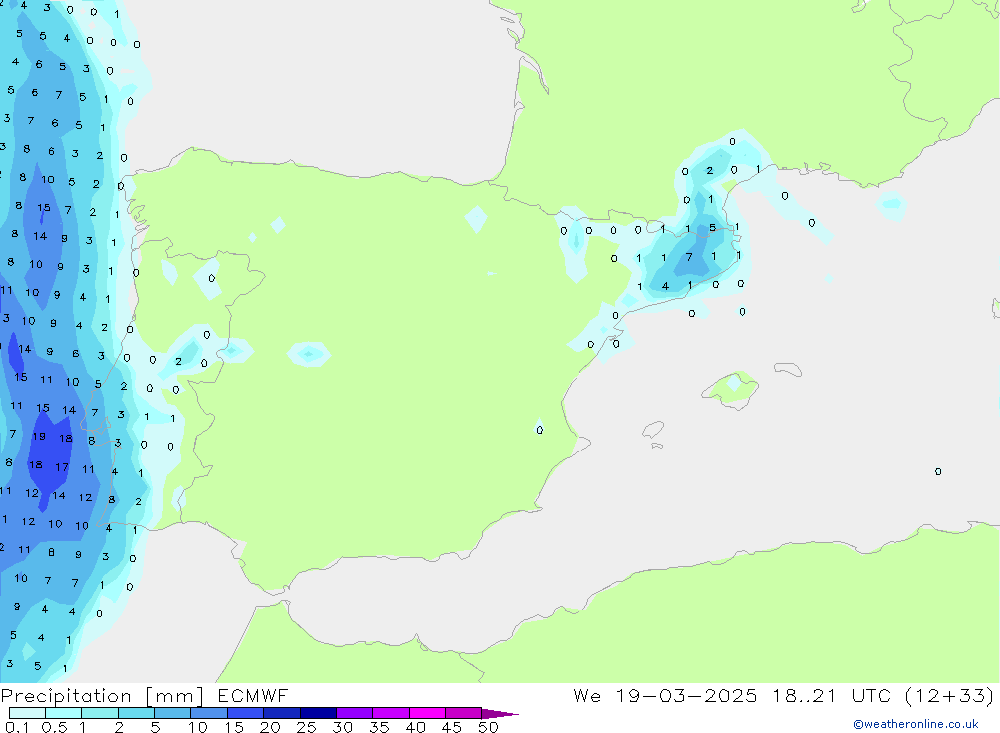Click the "50" legend scale label
Image resolution: width=1000 pixels, height=733 pixels.
488,727
